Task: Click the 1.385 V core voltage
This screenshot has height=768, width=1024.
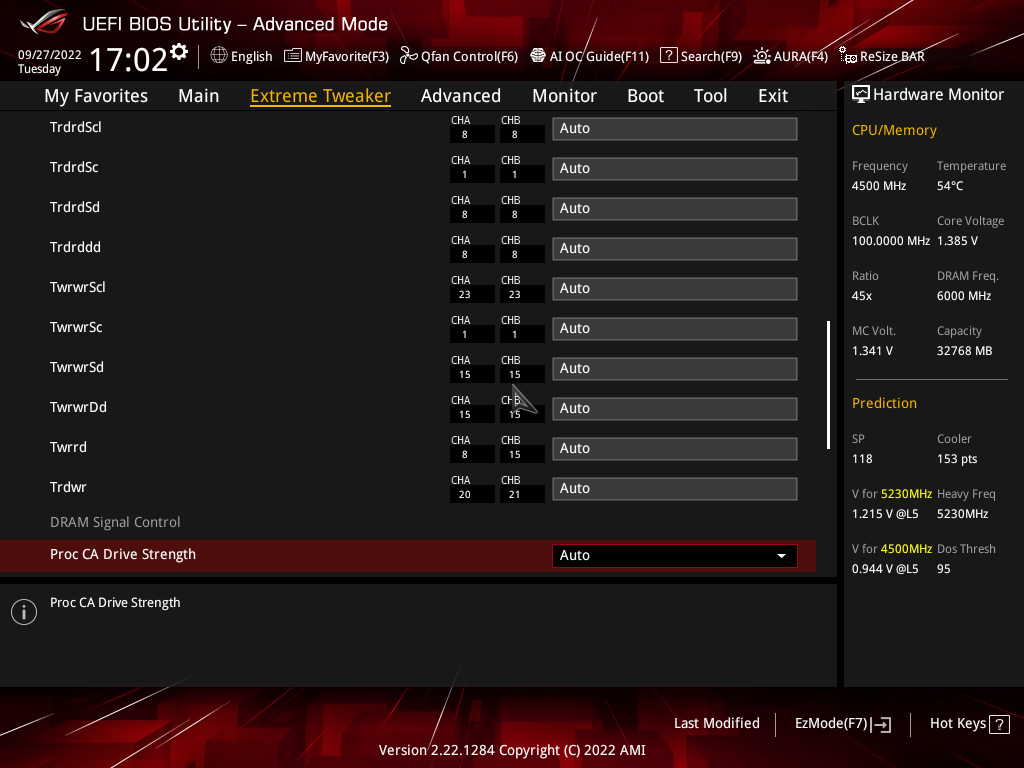Action: [x=957, y=241]
